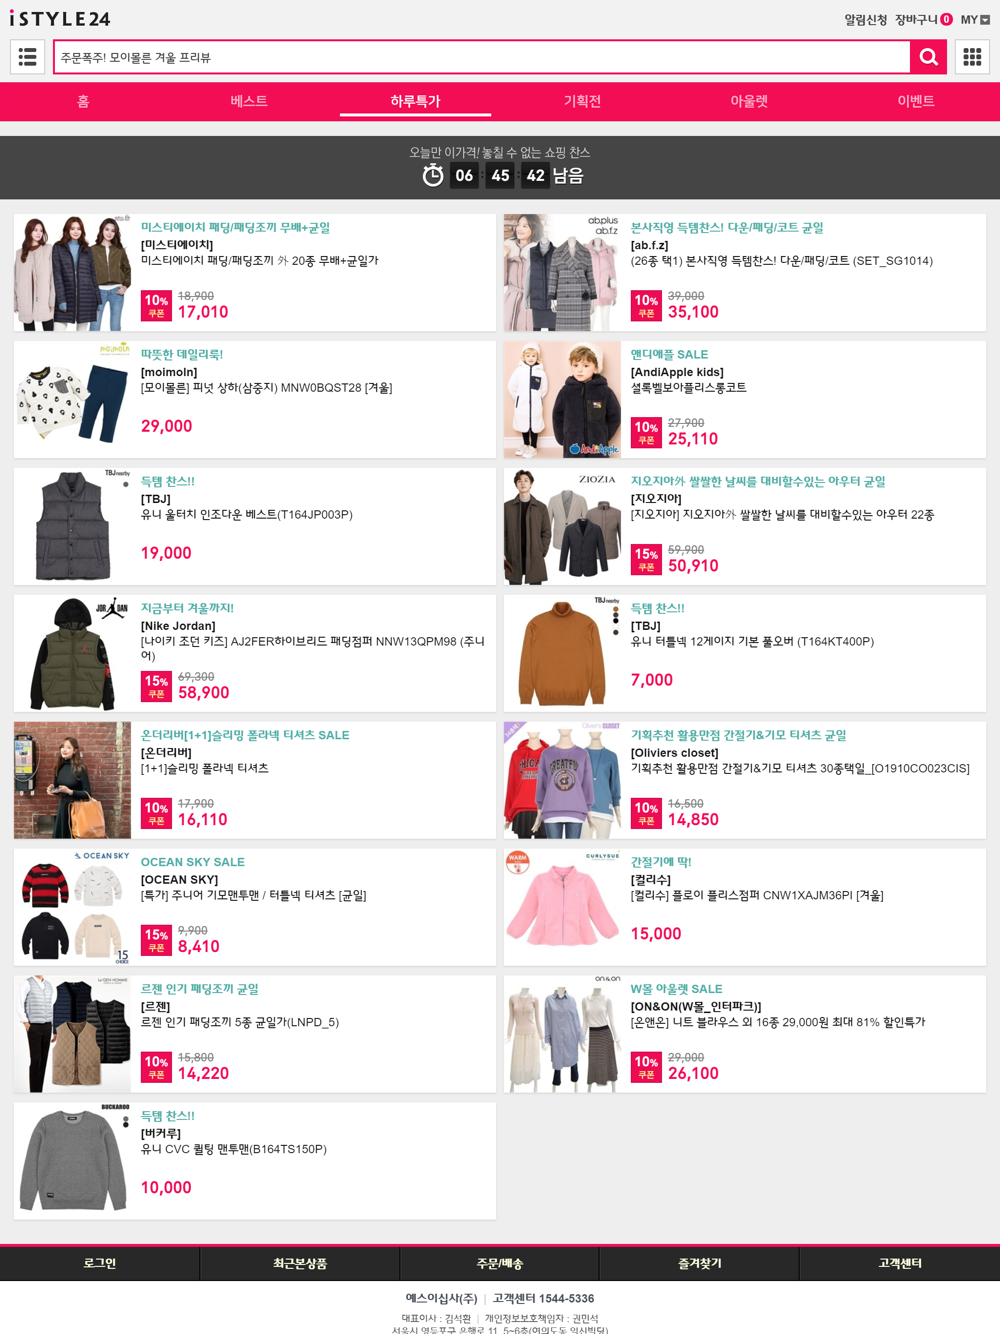The height and width of the screenshot is (1334, 1000).
Task: Expand the MY dropdown menu
Action: (x=975, y=19)
